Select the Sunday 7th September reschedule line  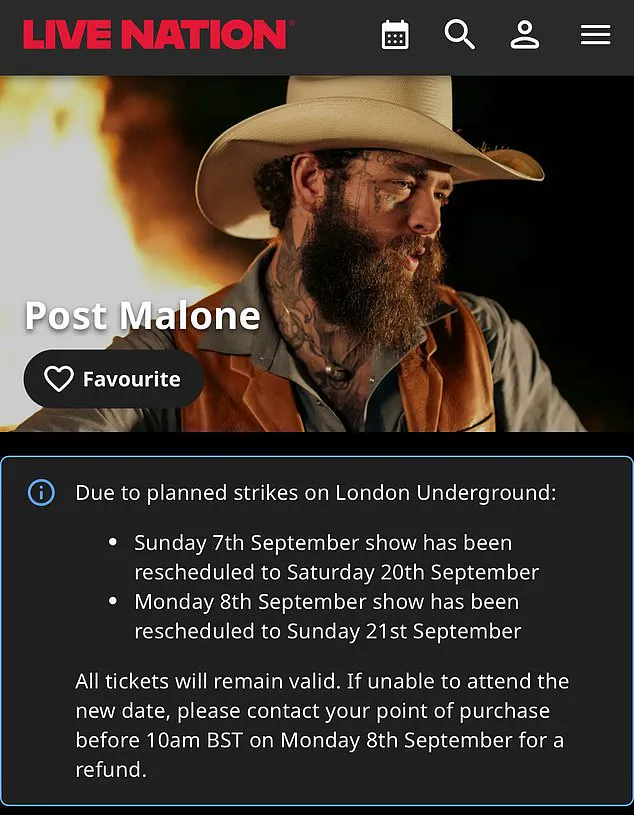[x=323, y=543]
